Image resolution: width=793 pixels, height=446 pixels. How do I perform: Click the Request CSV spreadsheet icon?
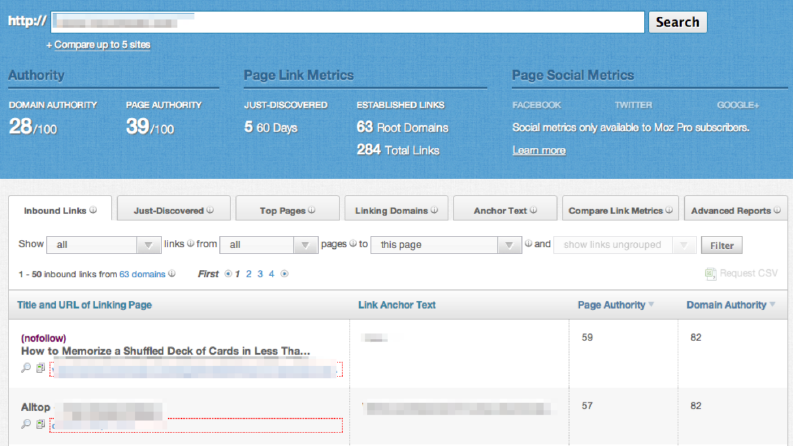tap(711, 274)
